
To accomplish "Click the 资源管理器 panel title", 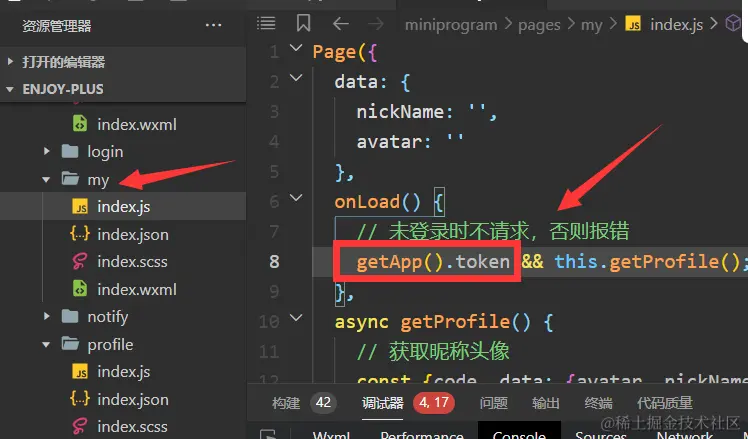I will (56, 26).
